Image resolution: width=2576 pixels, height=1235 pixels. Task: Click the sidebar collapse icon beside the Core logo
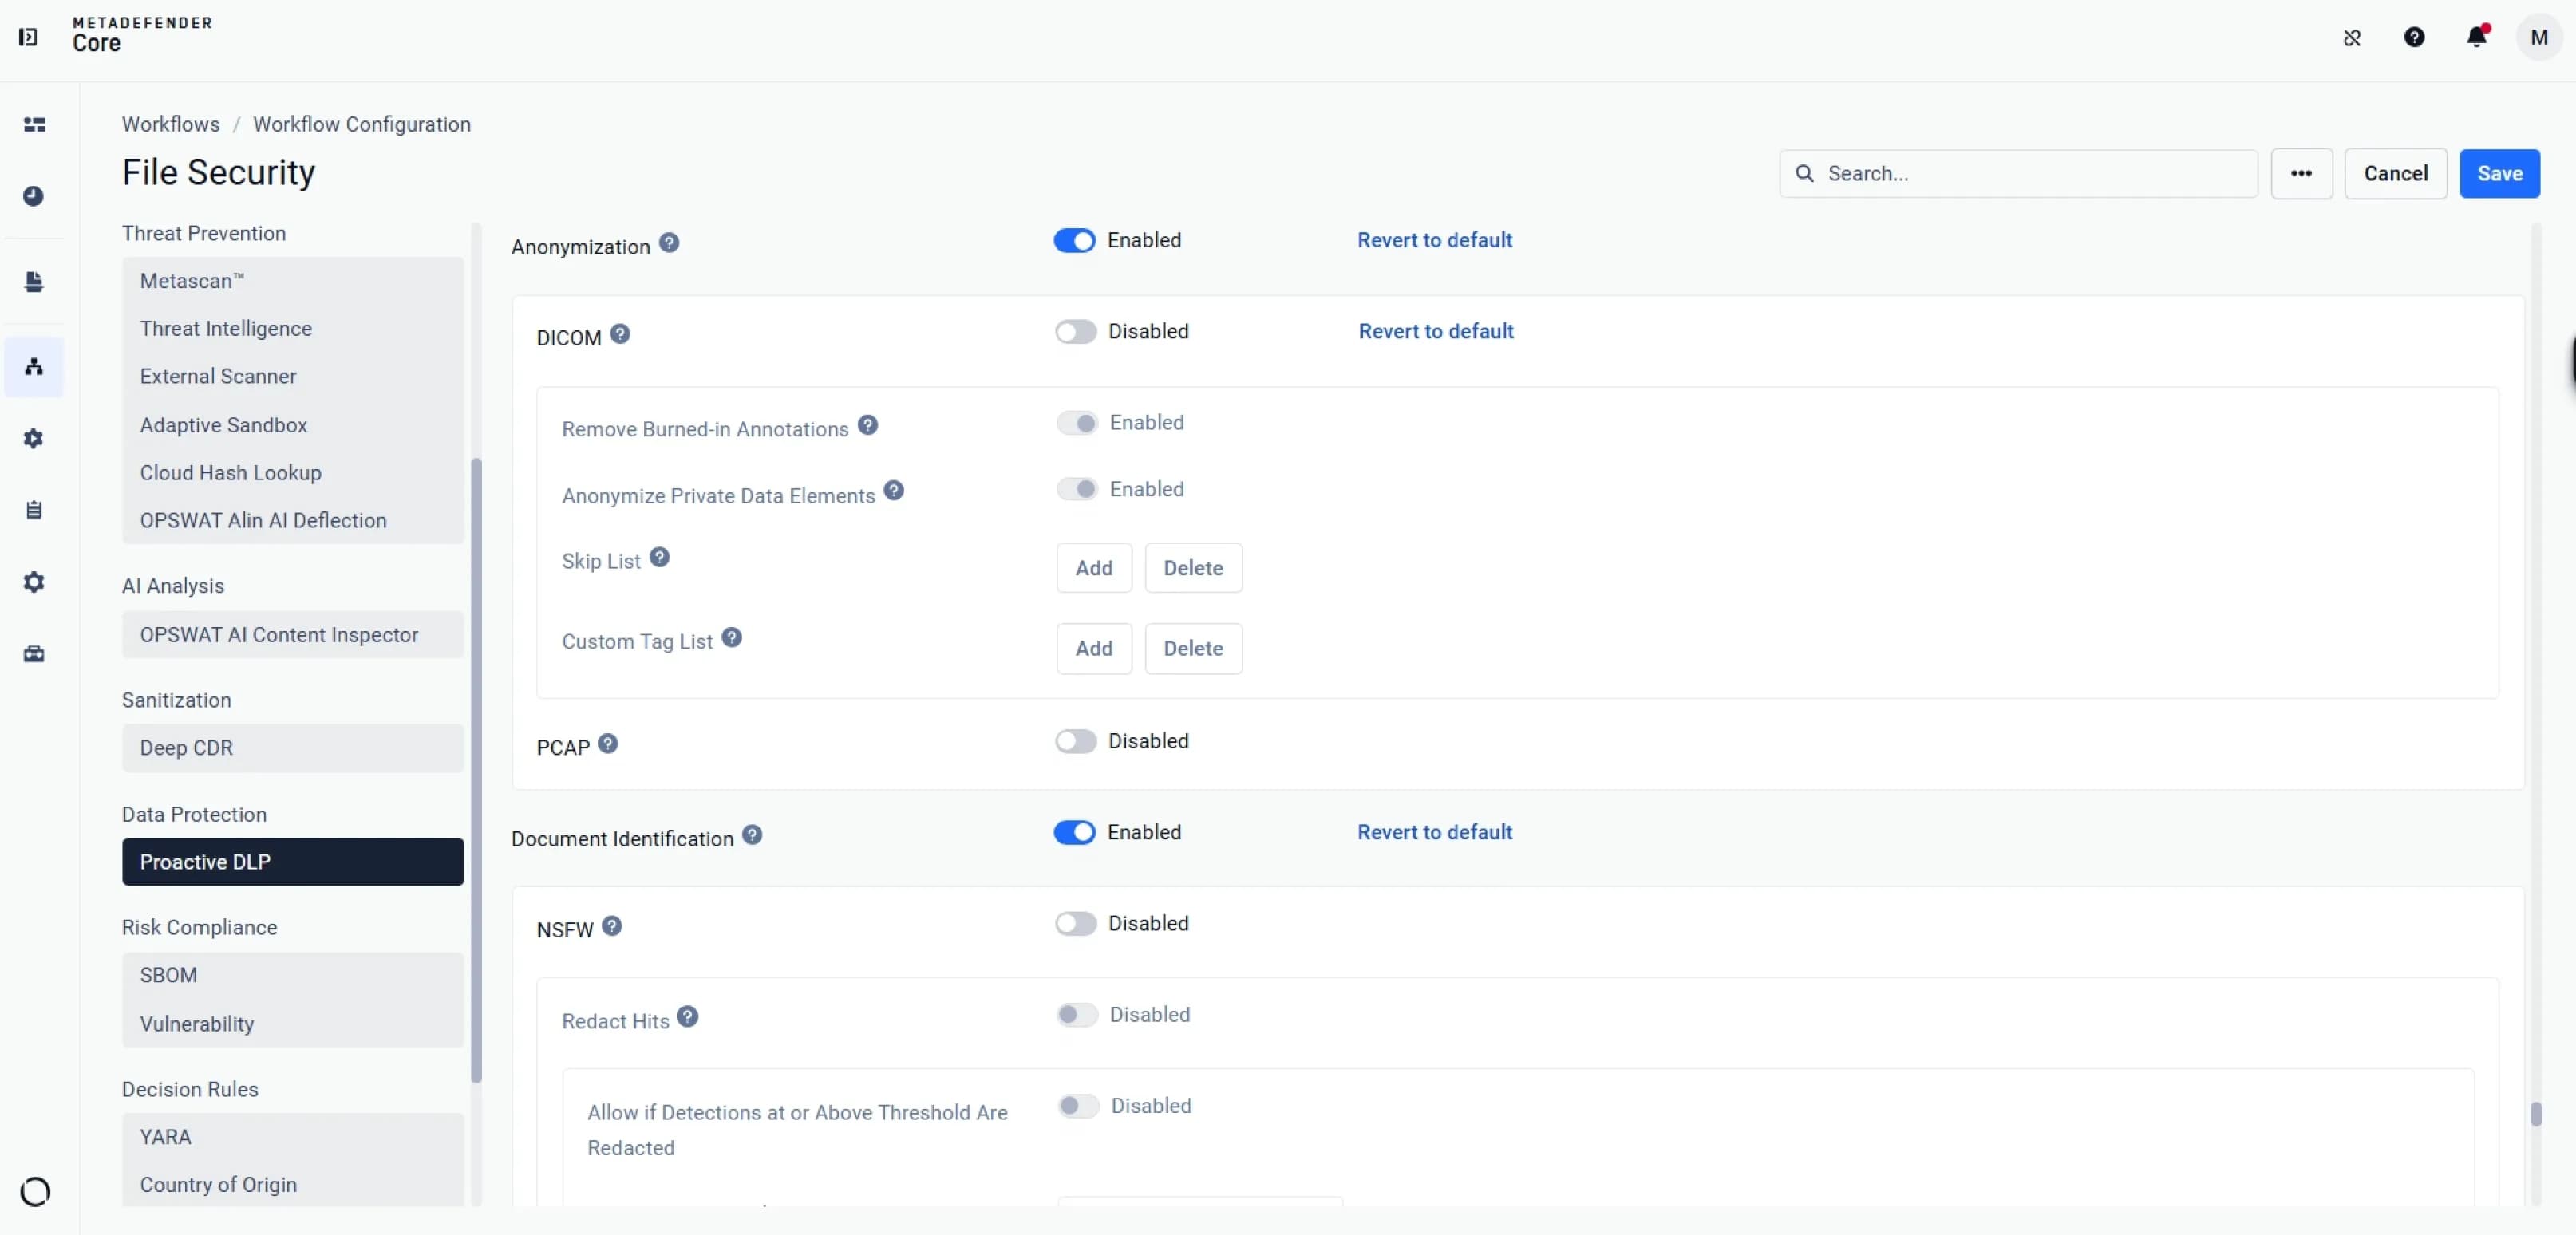pos(28,37)
